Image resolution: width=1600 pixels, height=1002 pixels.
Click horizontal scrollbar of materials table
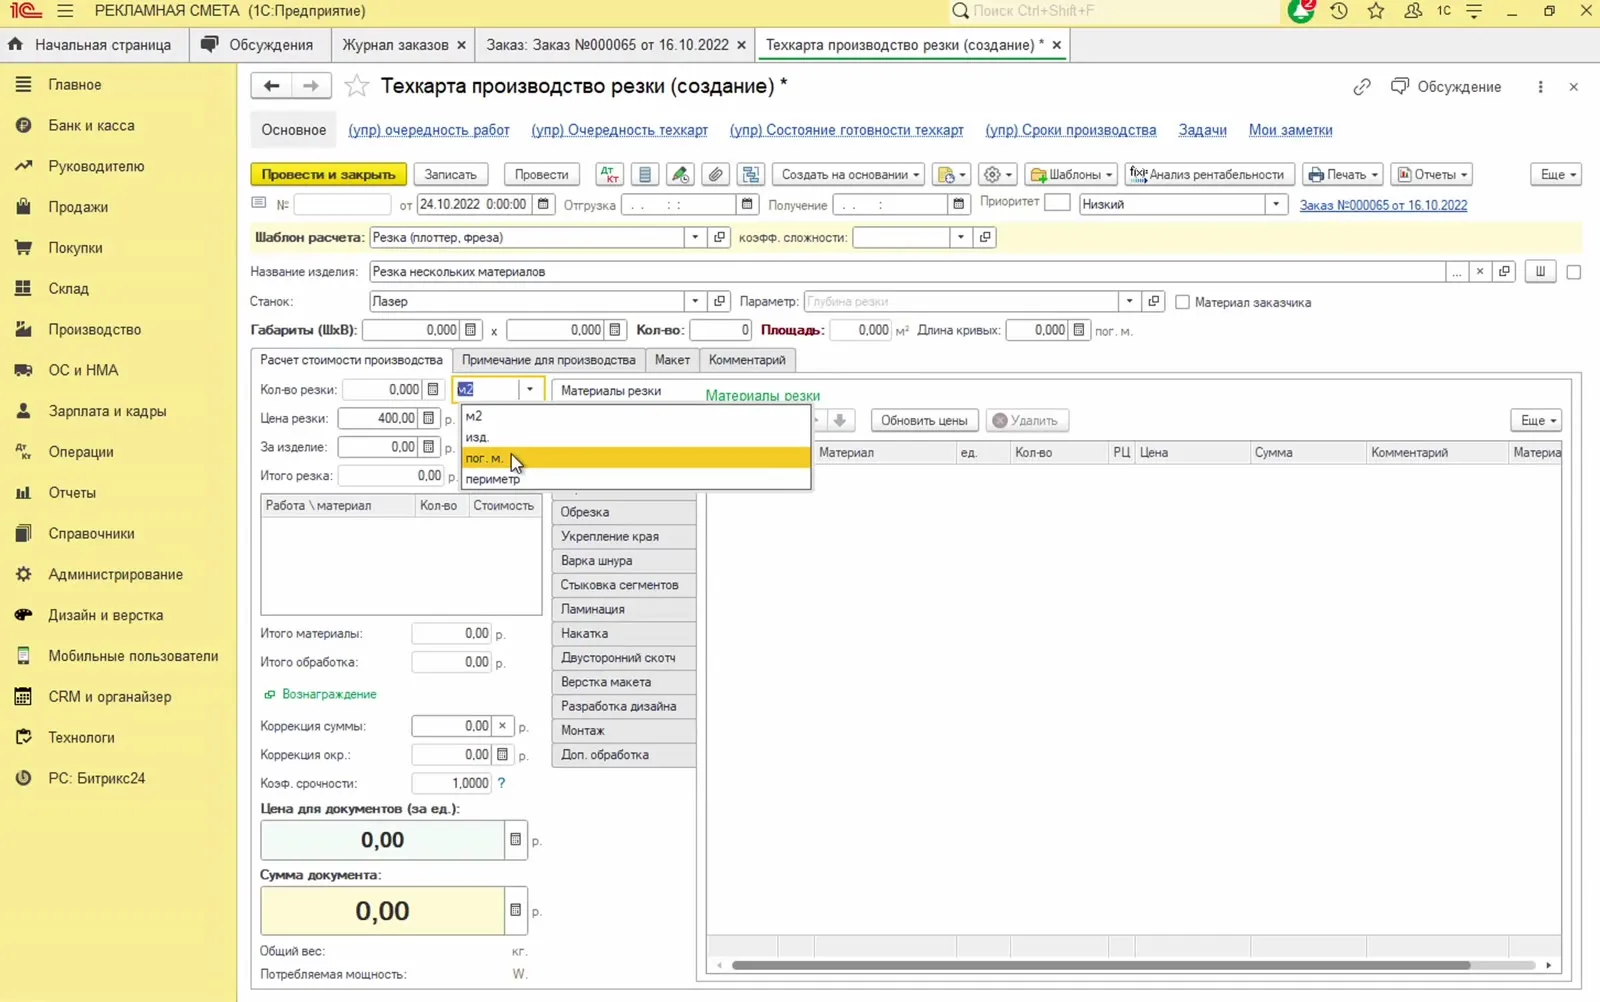[1100, 965]
